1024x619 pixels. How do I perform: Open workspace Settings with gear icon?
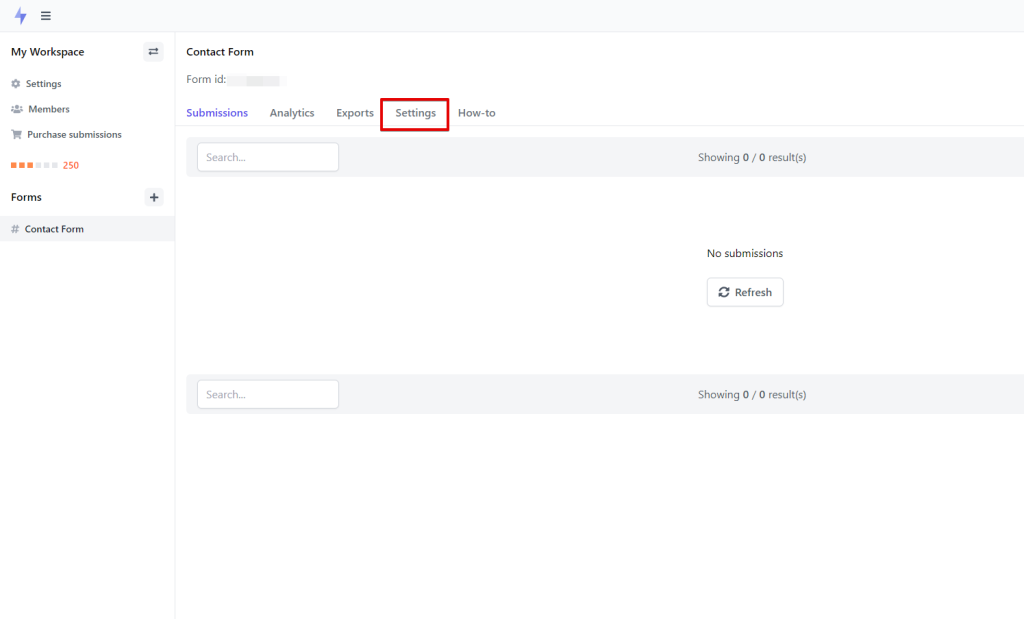[x=37, y=84]
